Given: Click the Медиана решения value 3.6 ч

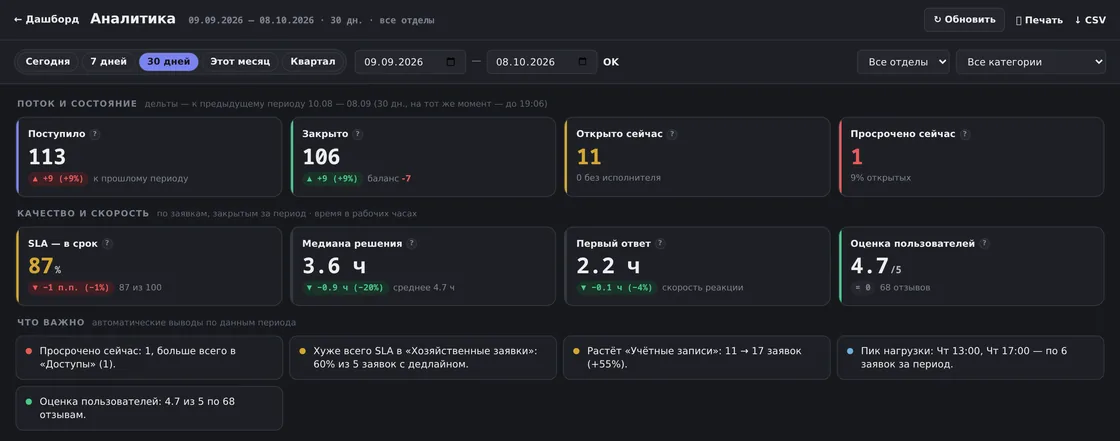Looking at the screenshot, I should 334,267.
